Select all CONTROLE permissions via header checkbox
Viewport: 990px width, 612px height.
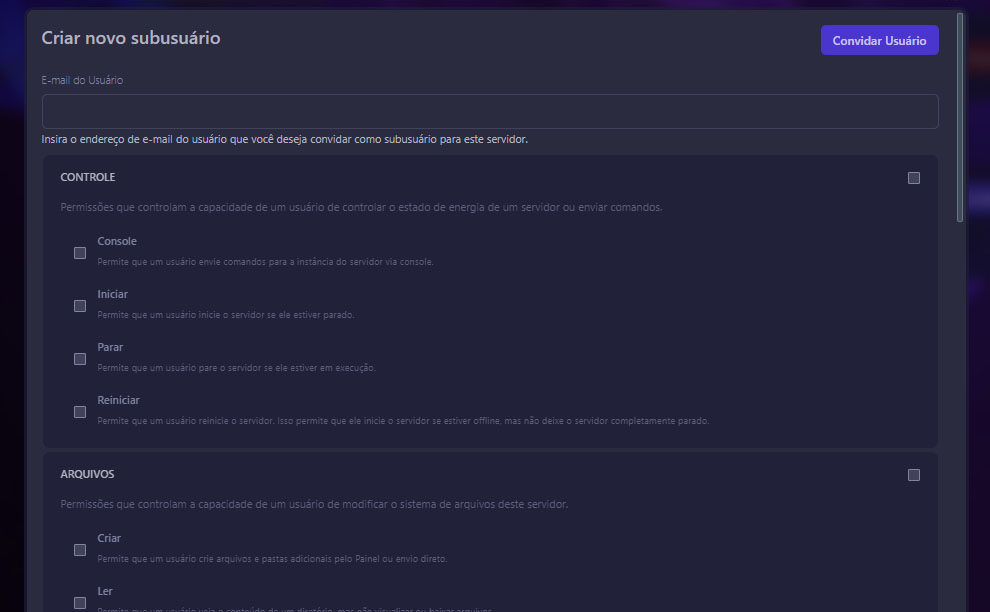(x=913, y=177)
